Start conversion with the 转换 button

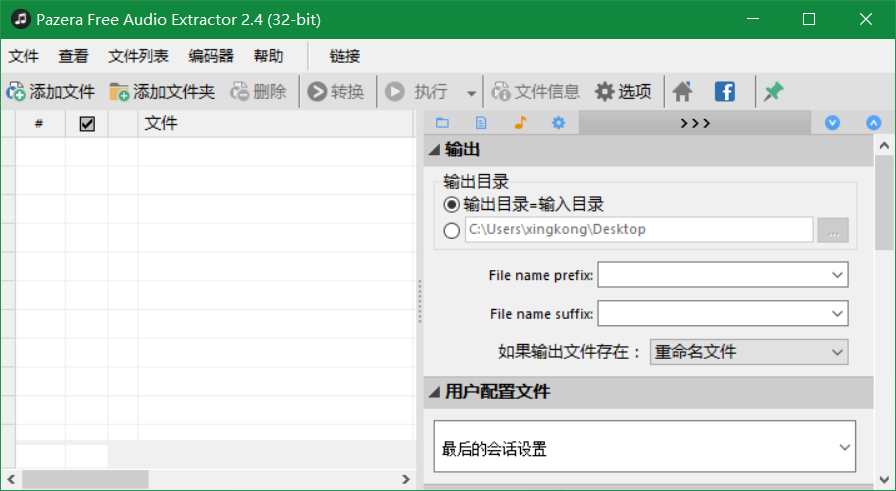(x=335, y=91)
